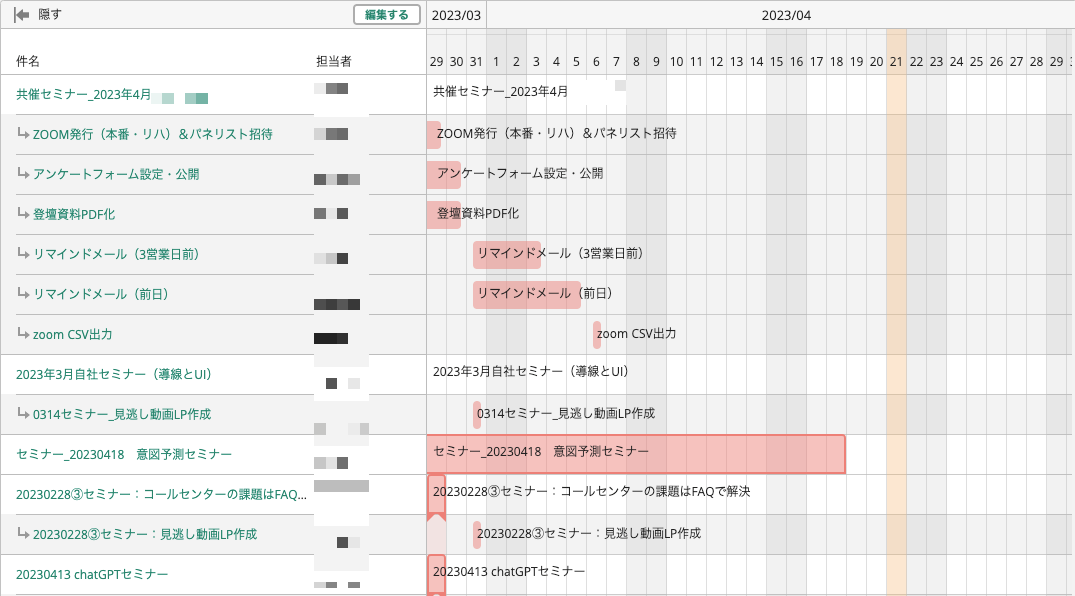The width and height of the screenshot is (1075, 596).
Task: Click subtask arrow icon beside zoom CSV出力
Action: coord(24,334)
